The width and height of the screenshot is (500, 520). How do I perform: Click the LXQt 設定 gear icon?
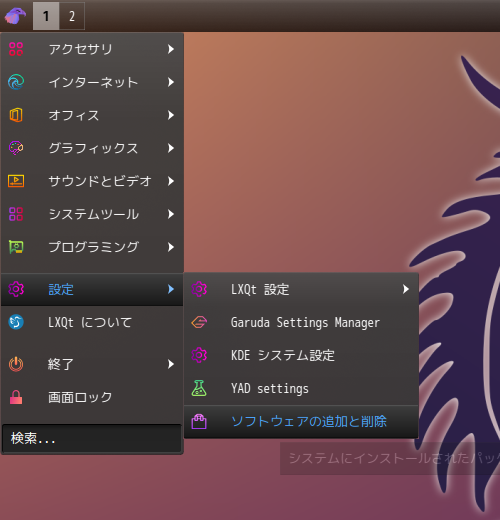pyautogui.click(x=199, y=289)
